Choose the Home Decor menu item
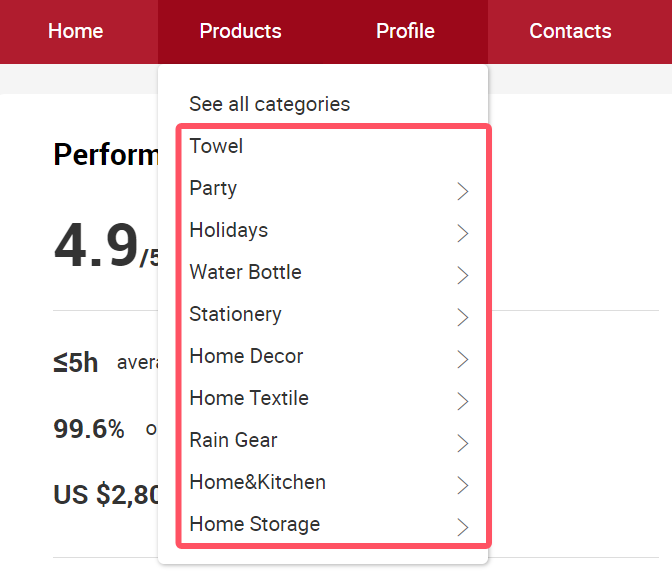This screenshot has width=672, height=579. click(x=246, y=356)
